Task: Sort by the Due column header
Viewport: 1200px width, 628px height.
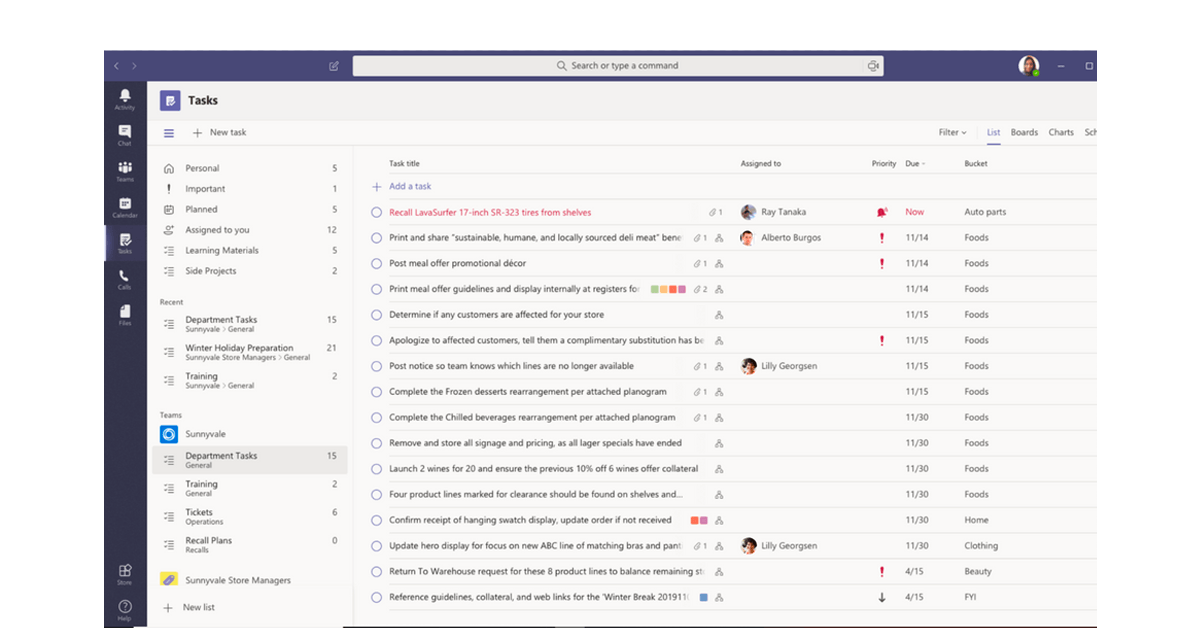Action: coord(915,163)
